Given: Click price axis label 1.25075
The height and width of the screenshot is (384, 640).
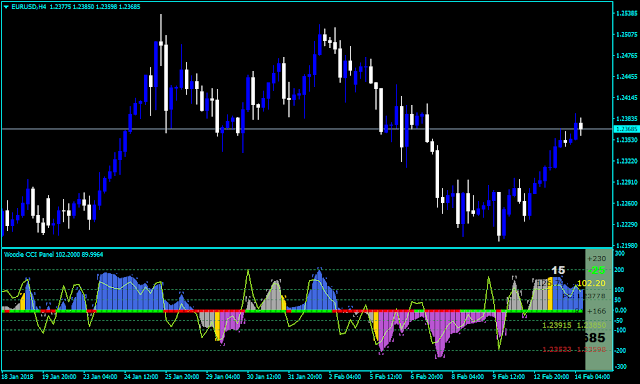Looking at the screenshot, I should pyautogui.click(x=627, y=35).
